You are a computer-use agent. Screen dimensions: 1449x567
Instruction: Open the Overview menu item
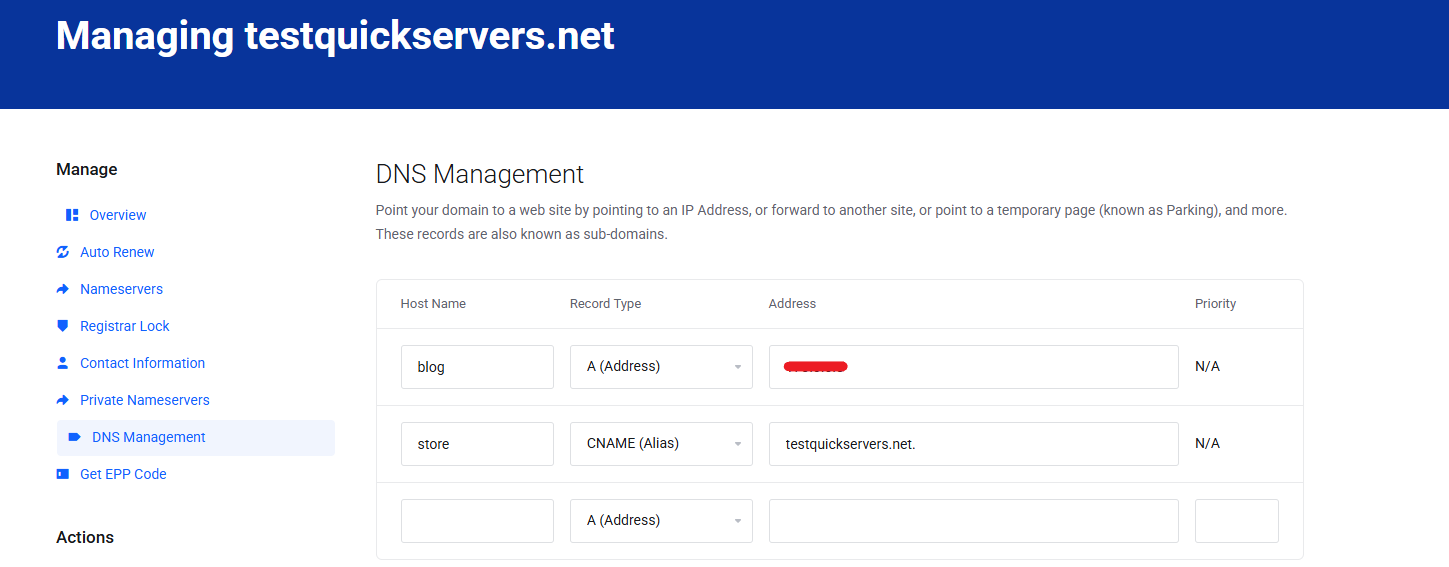click(x=118, y=215)
